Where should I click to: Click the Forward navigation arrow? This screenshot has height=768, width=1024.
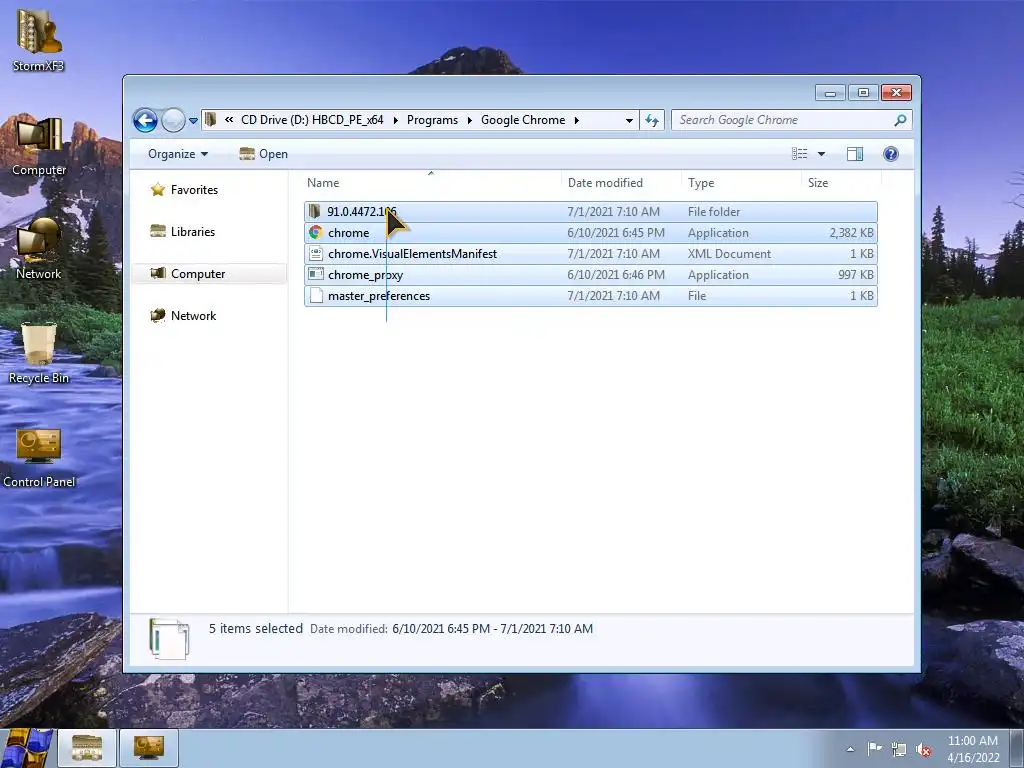coord(173,120)
